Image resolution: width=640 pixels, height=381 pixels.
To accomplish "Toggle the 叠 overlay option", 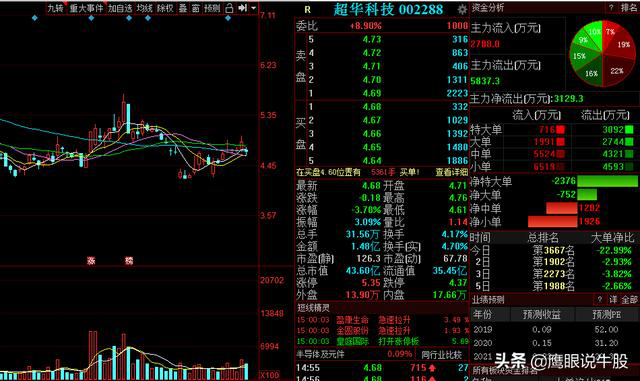I will (183, 8).
